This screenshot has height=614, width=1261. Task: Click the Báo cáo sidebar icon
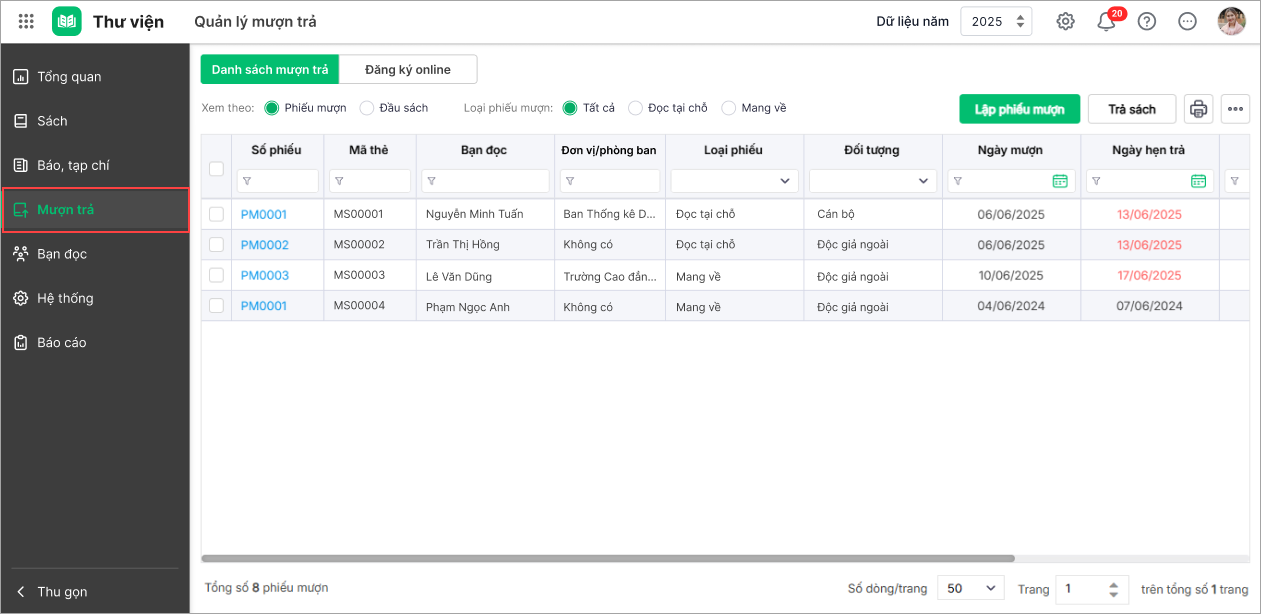coord(20,342)
